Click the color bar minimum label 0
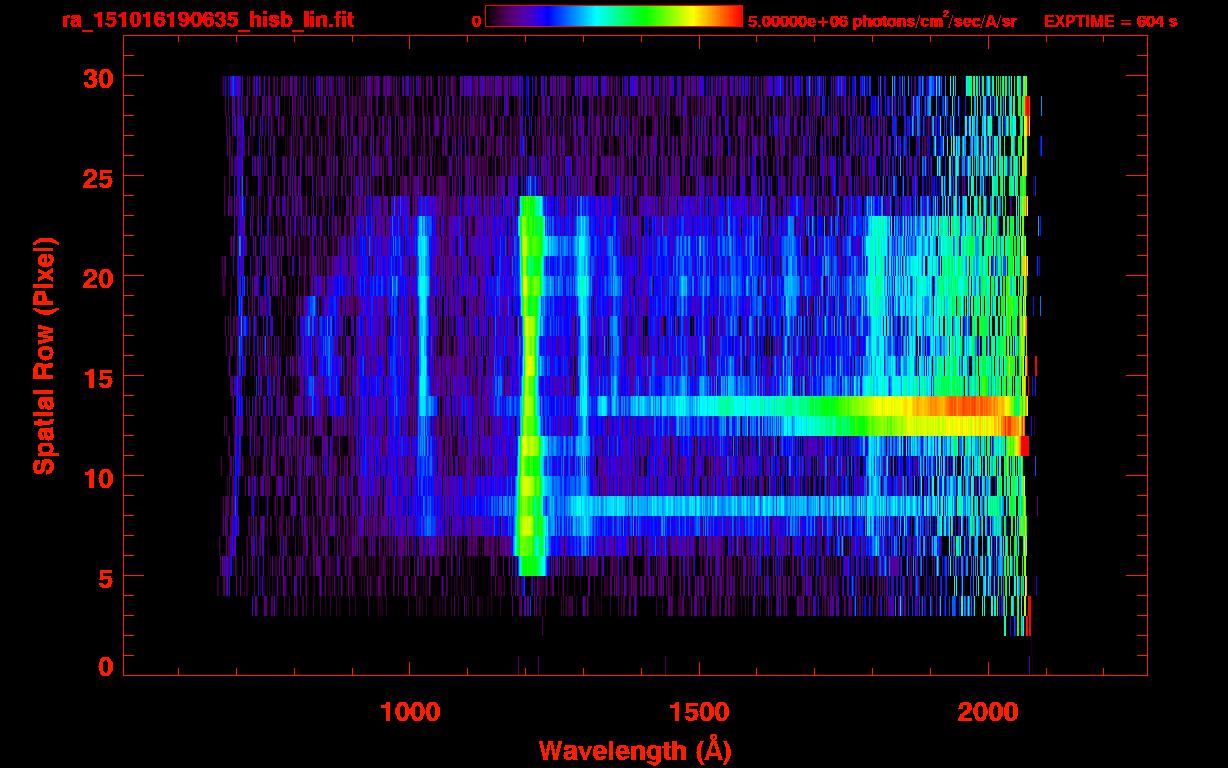 [476, 21]
